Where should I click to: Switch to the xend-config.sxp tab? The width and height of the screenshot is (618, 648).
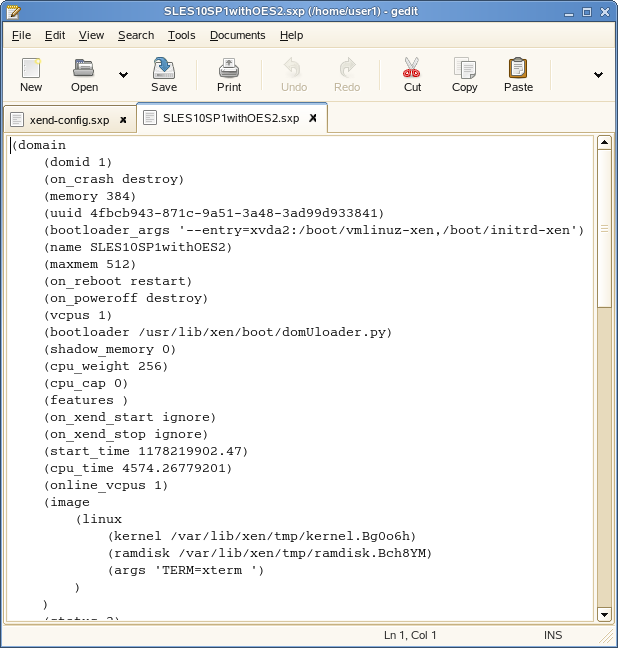(69, 120)
